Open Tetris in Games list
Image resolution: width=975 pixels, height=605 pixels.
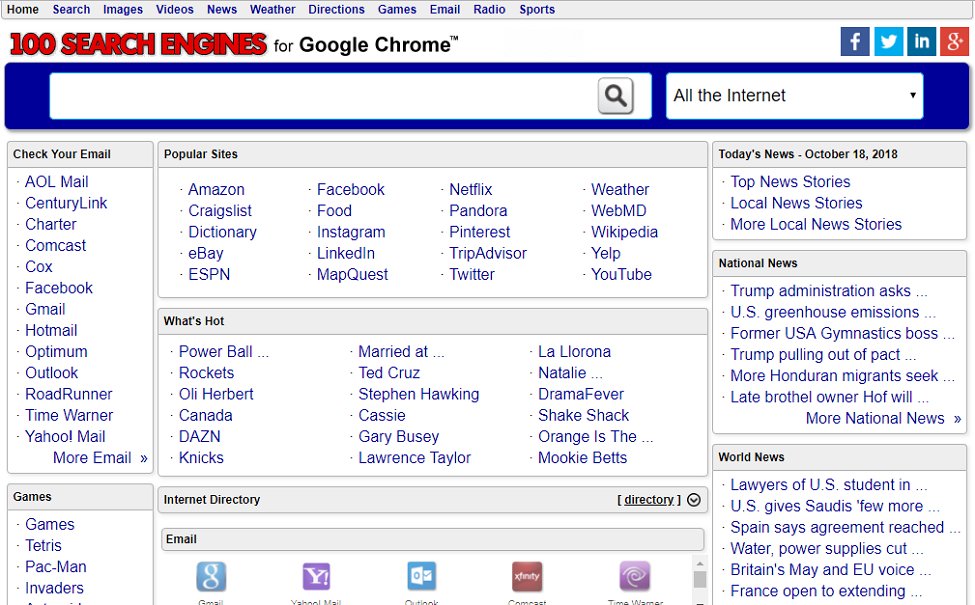43,545
